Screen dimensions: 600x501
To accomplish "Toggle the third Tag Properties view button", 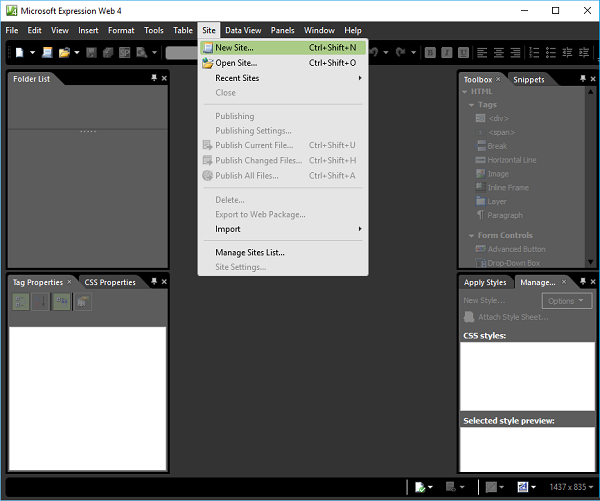I will click(x=61, y=302).
